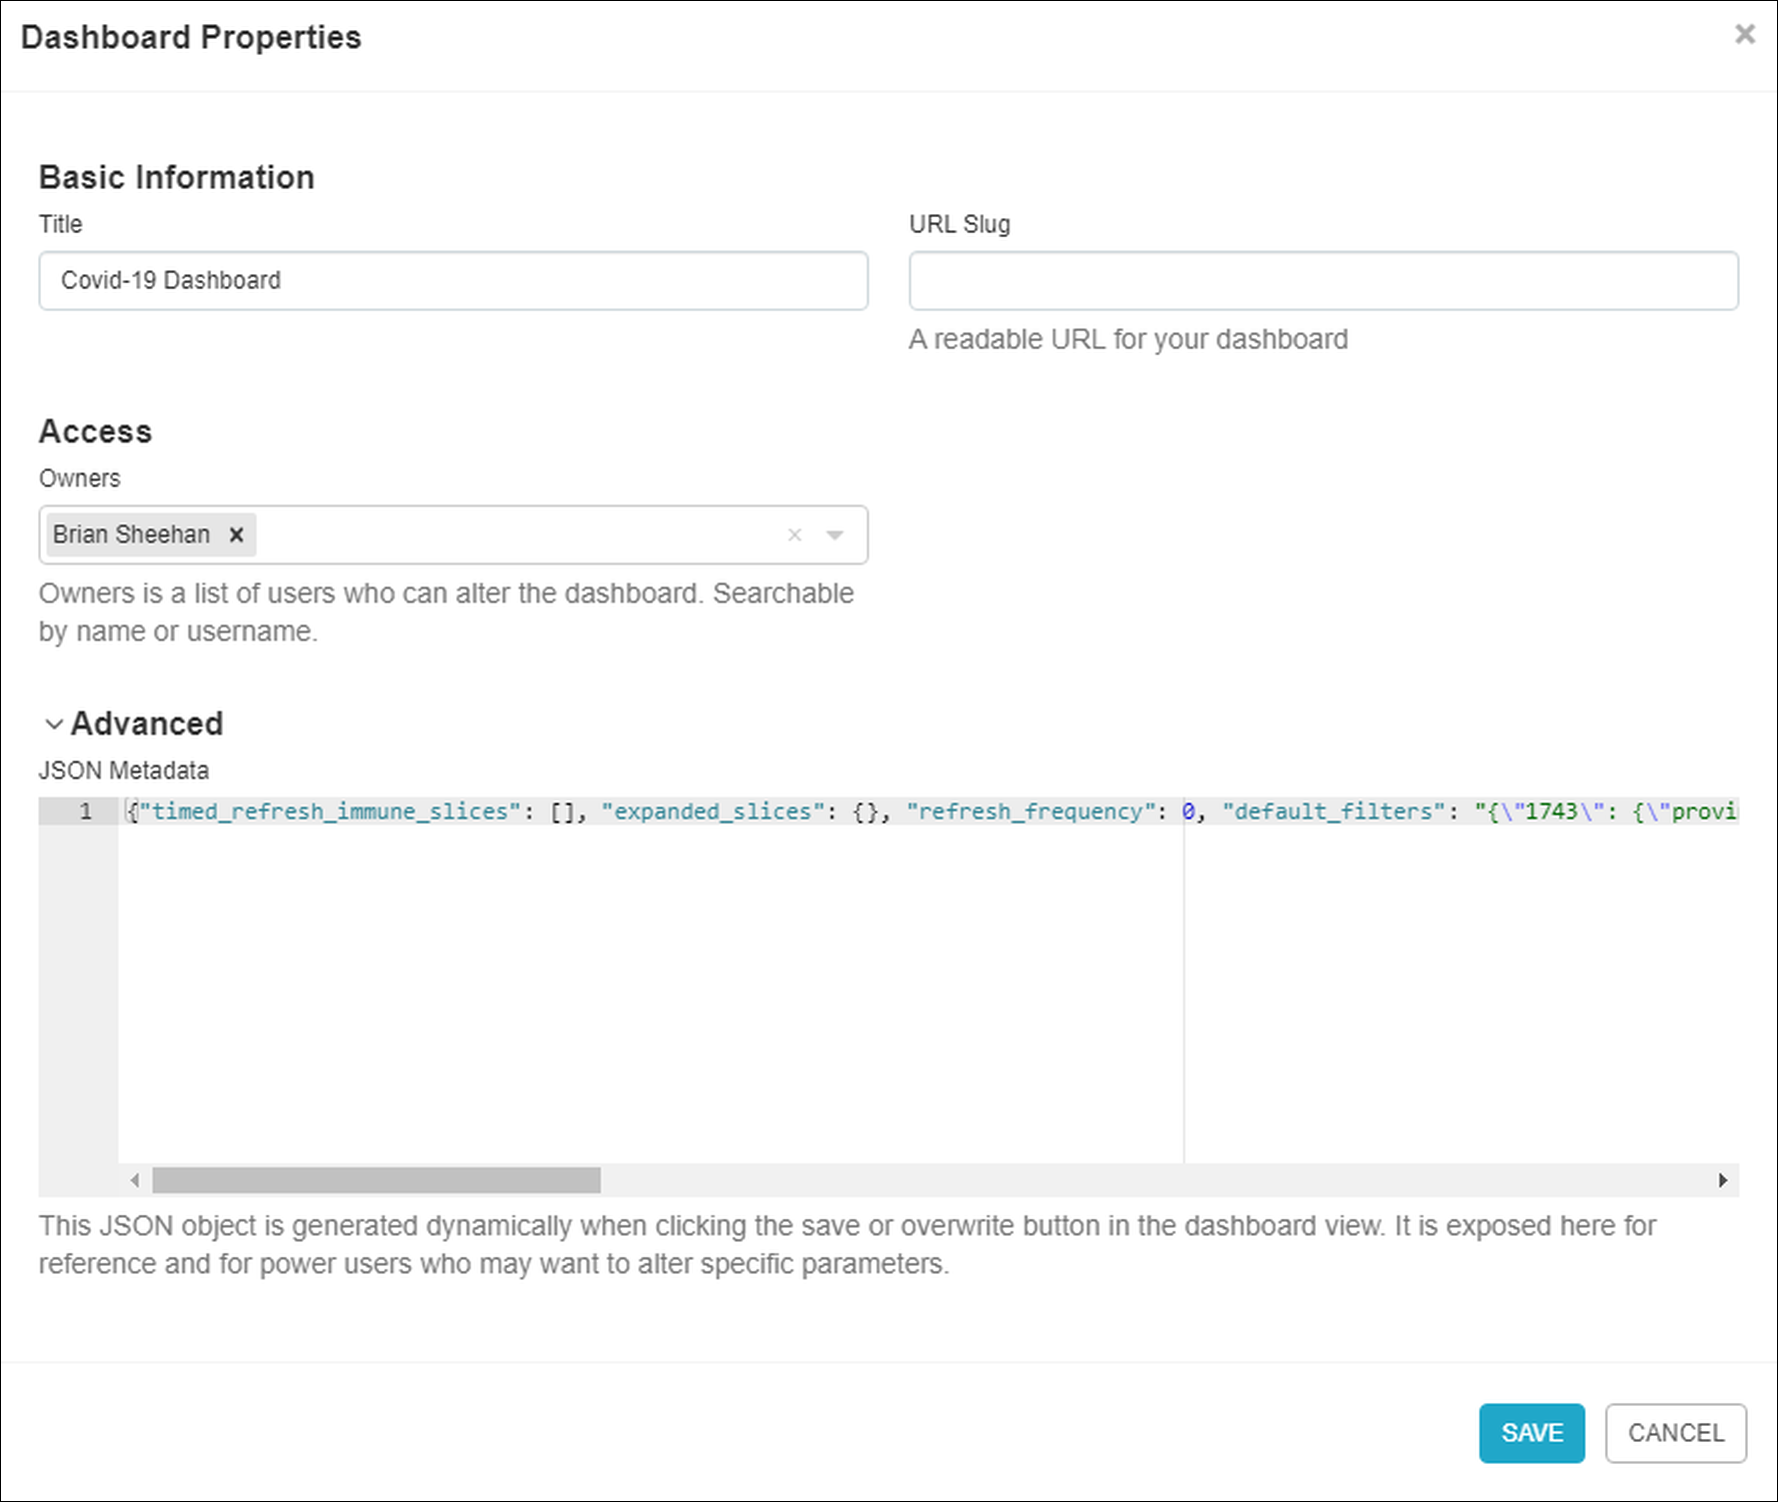Save the dashboard properties

pos(1531,1433)
